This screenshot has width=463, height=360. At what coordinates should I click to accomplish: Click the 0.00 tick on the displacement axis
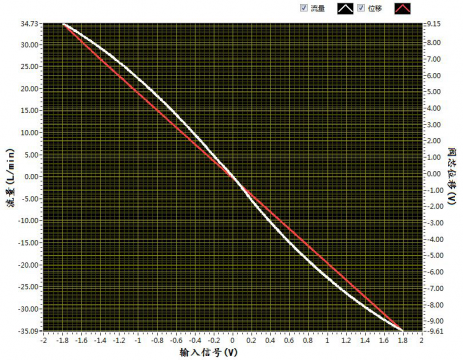[x=434, y=174]
